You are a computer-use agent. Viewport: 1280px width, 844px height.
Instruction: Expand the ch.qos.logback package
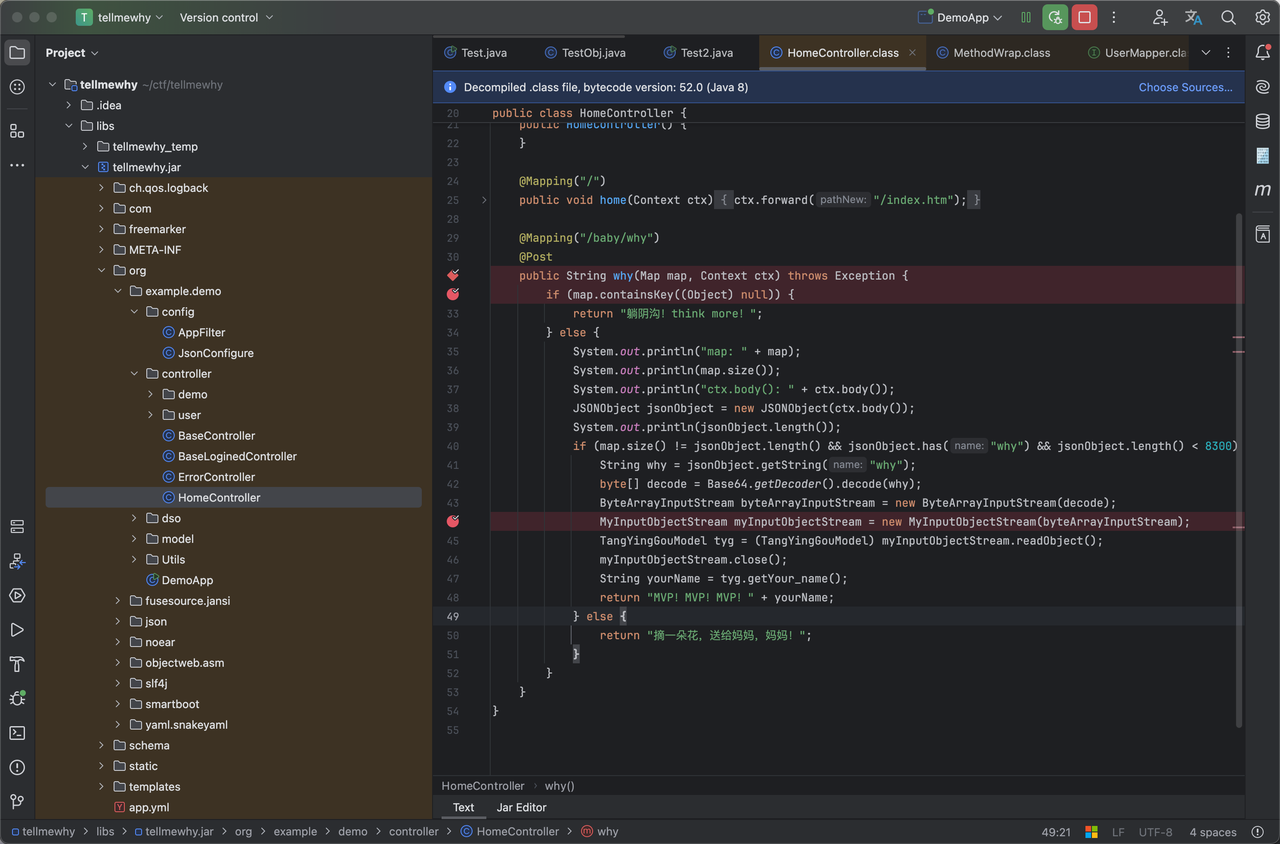[102, 188]
